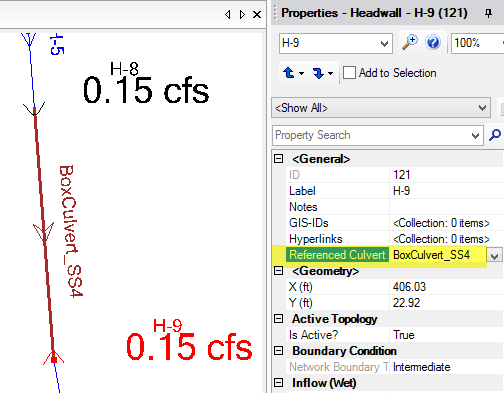Viewport: 504px width, 393px height.
Task: Close the drawing tab
Action: click(x=257, y=14)
